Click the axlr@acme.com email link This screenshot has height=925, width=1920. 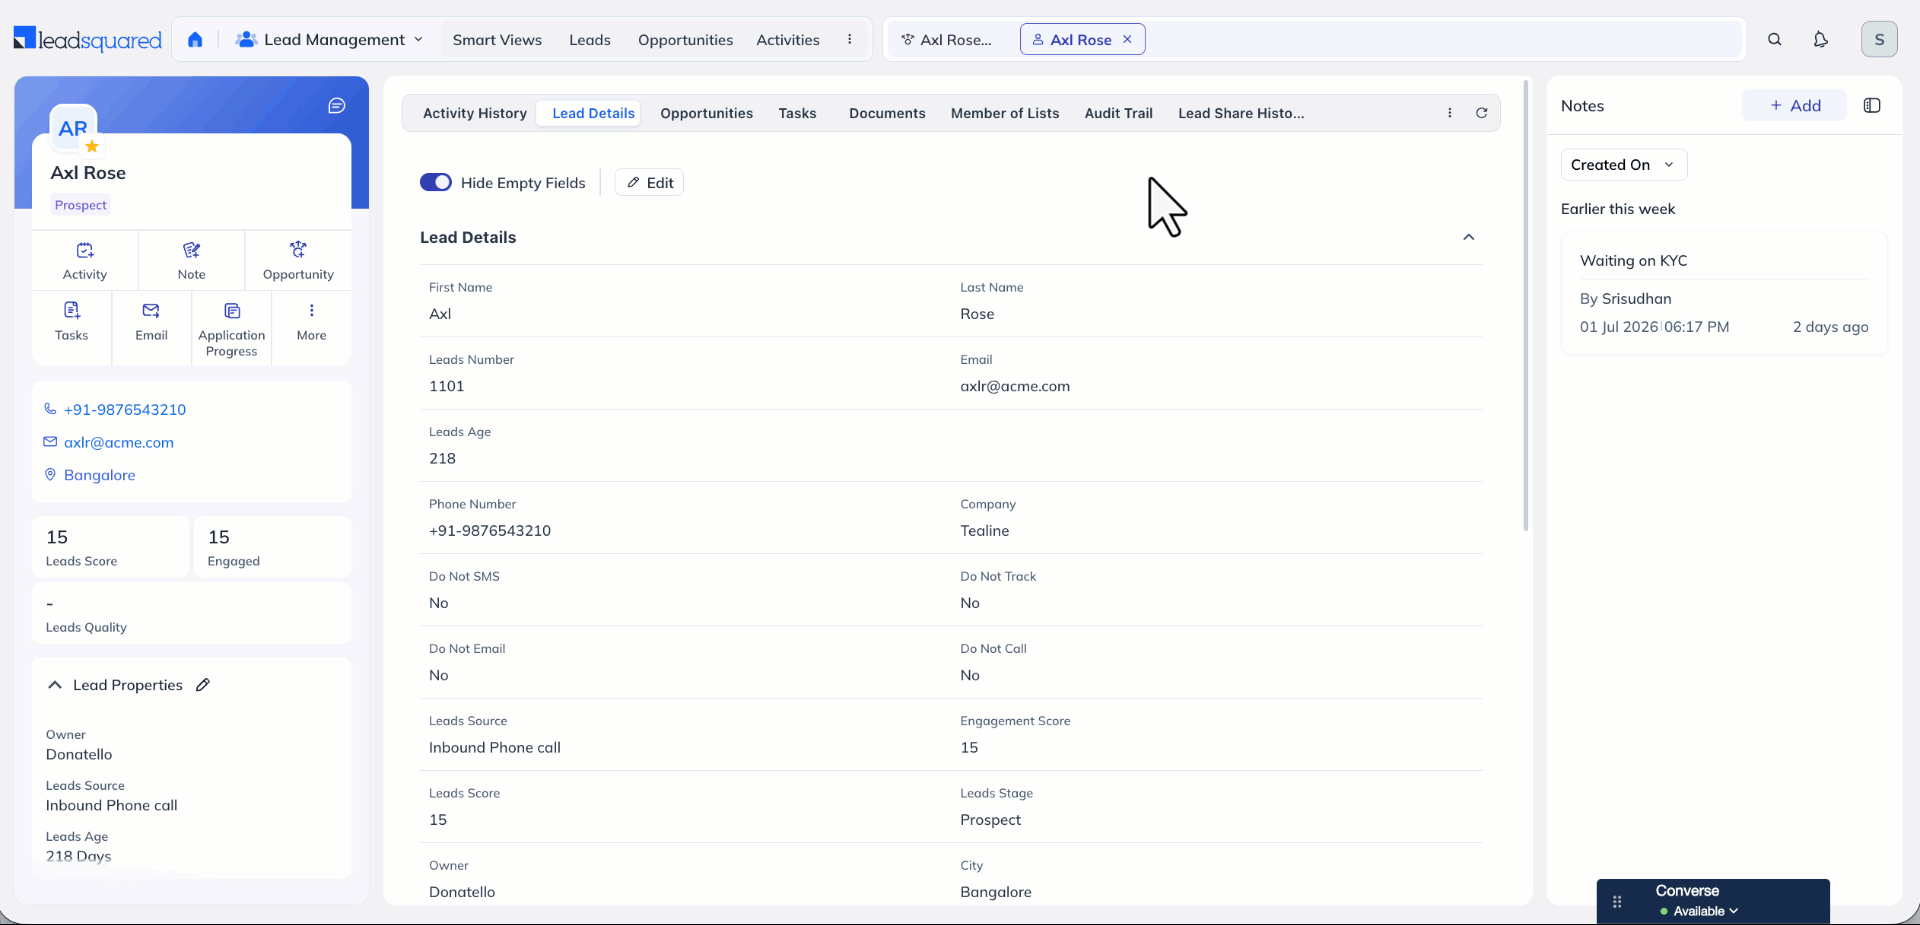(119, 442)
